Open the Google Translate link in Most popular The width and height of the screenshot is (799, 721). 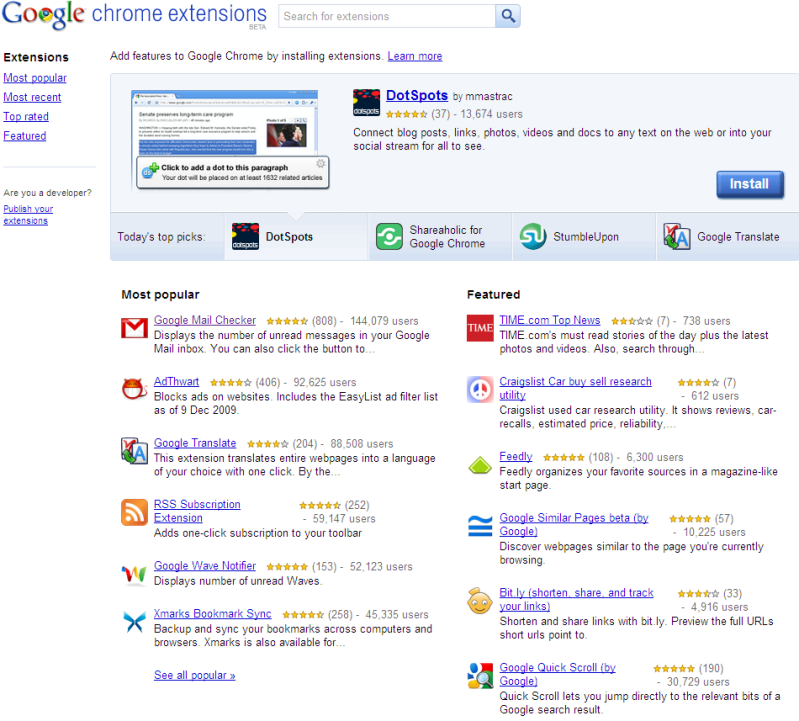[x=195, y=443]
